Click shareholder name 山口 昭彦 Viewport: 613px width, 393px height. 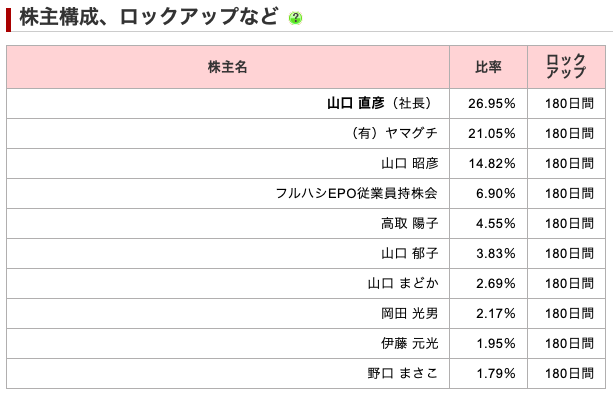(x=410, y=163)
